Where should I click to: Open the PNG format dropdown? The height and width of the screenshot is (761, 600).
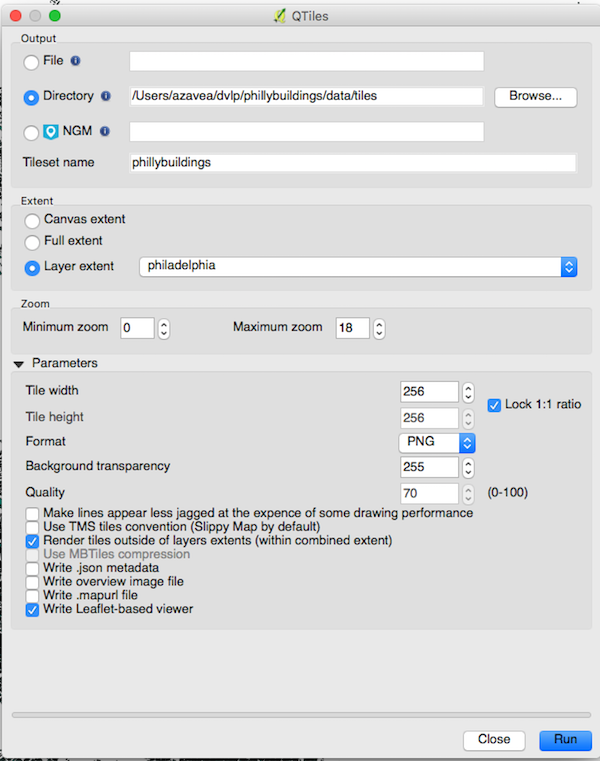(436, 442)
